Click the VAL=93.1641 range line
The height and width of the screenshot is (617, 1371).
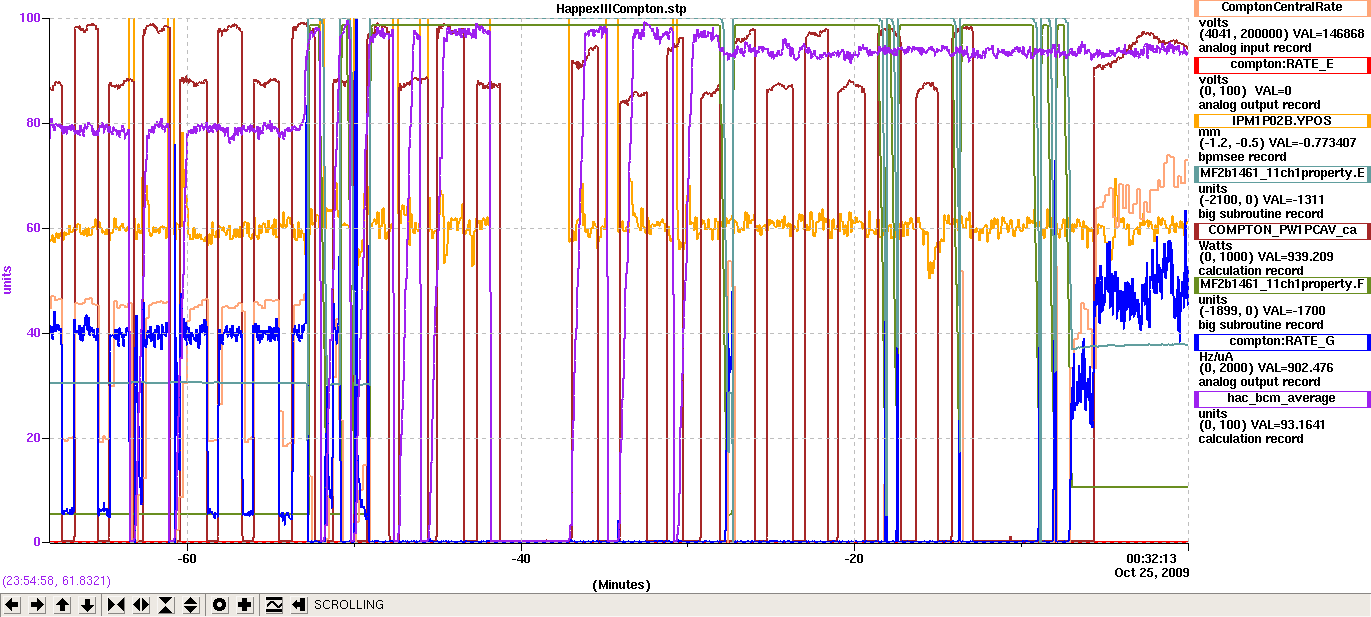(x=1264, y=425)
